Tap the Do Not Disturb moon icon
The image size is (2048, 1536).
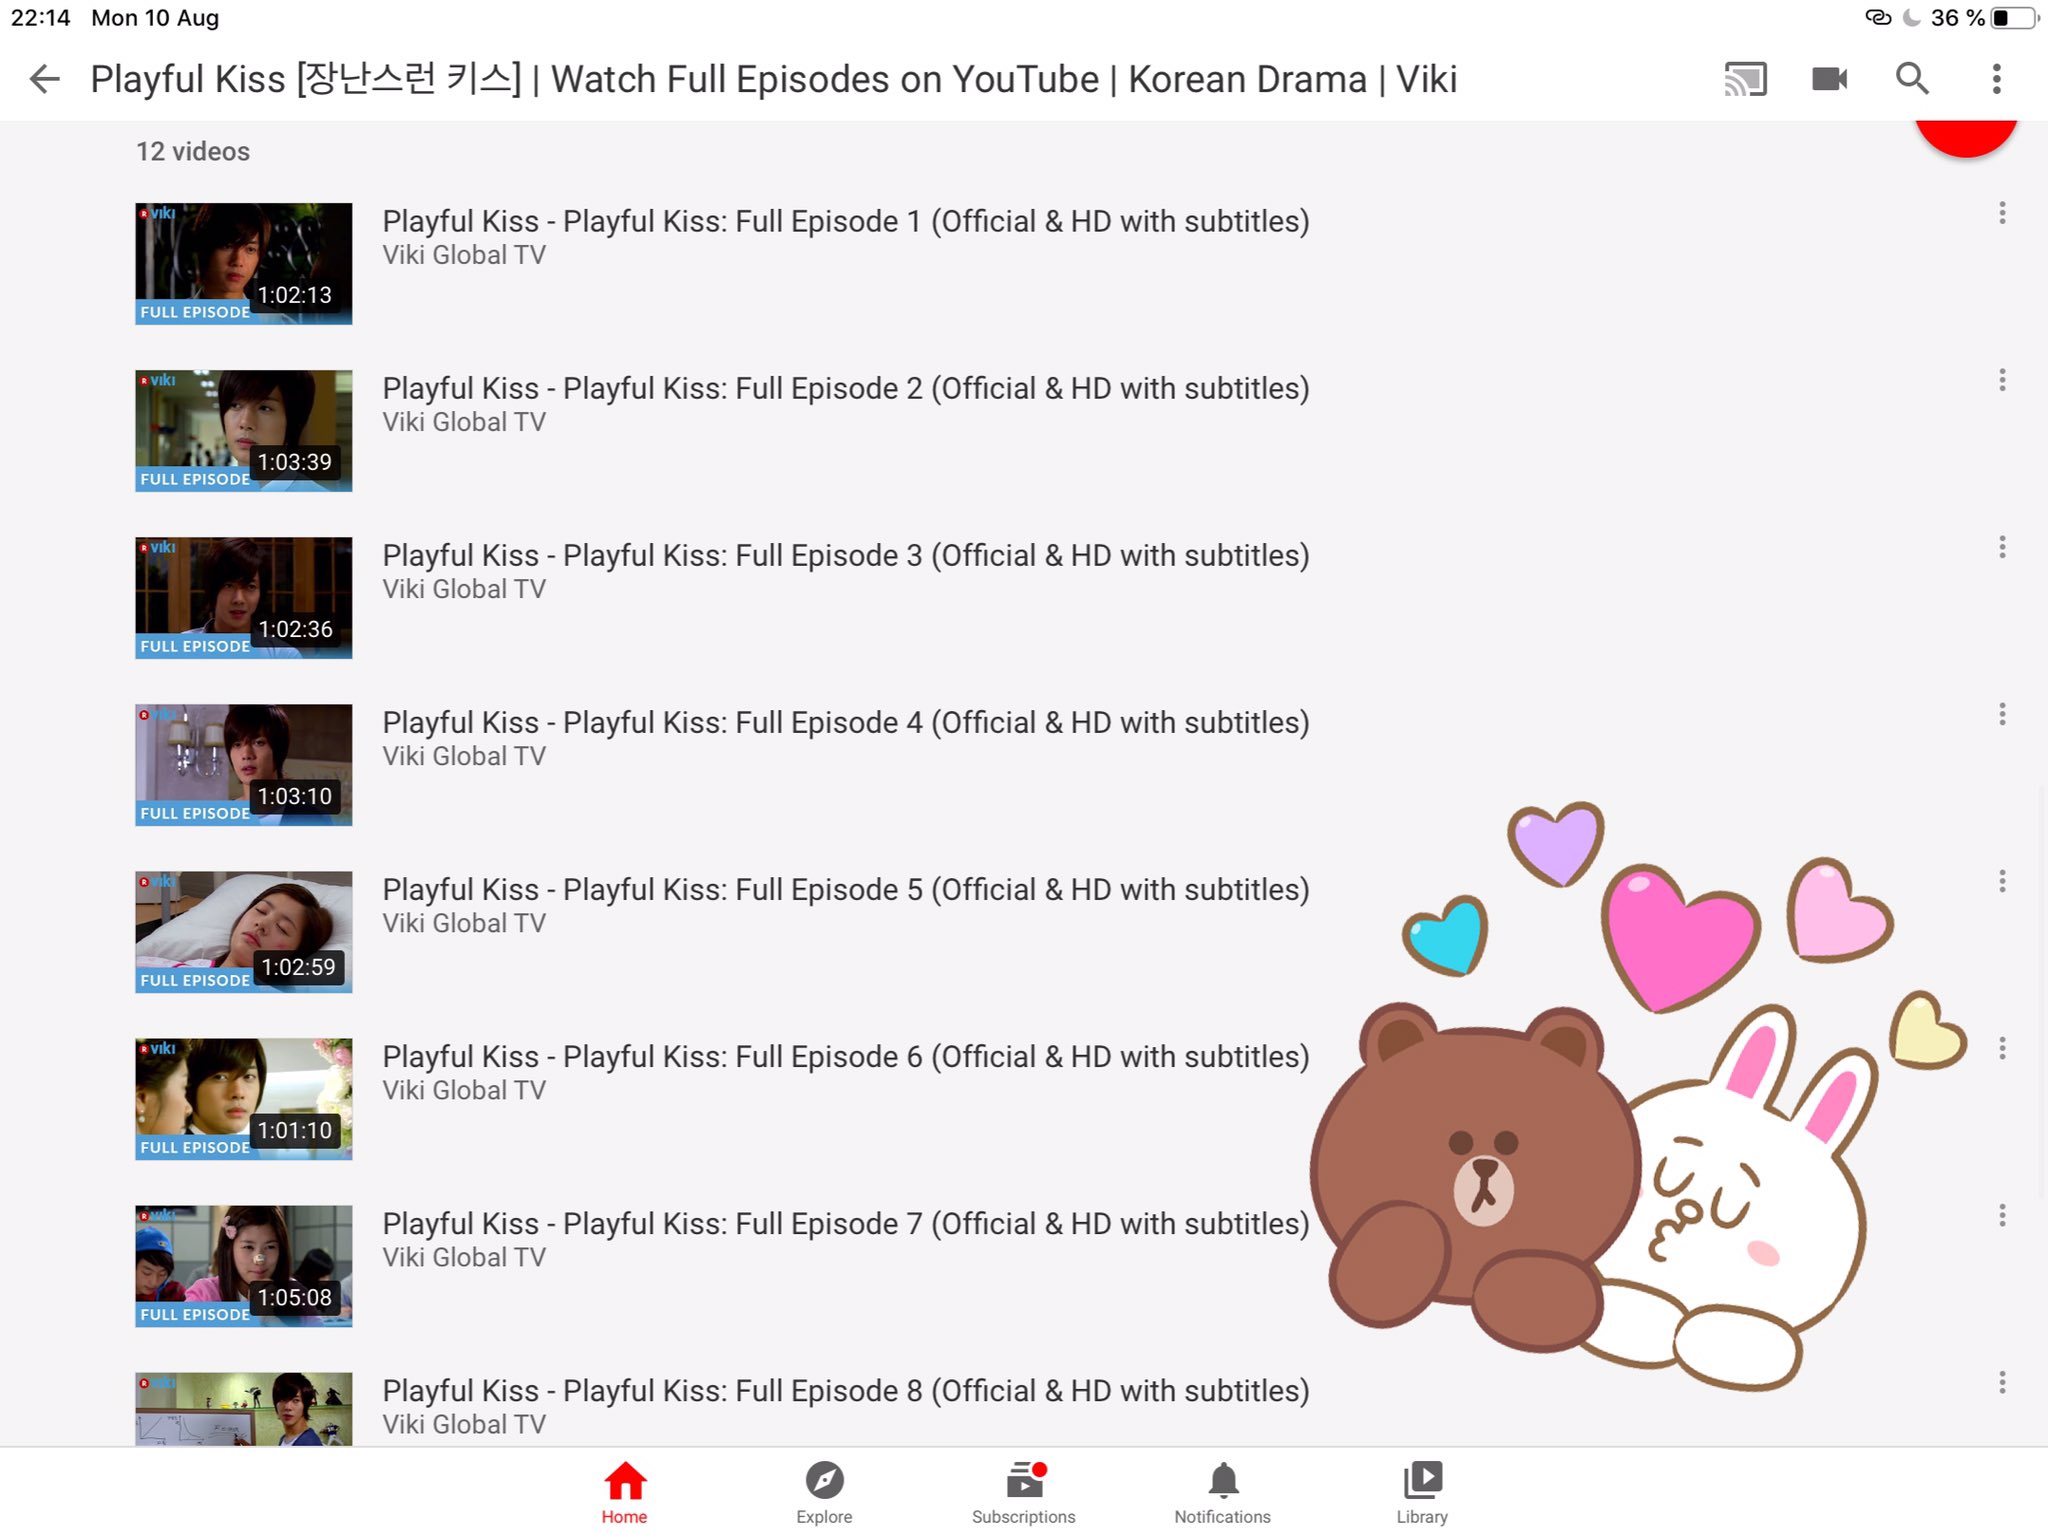[x=1911, y=18]
